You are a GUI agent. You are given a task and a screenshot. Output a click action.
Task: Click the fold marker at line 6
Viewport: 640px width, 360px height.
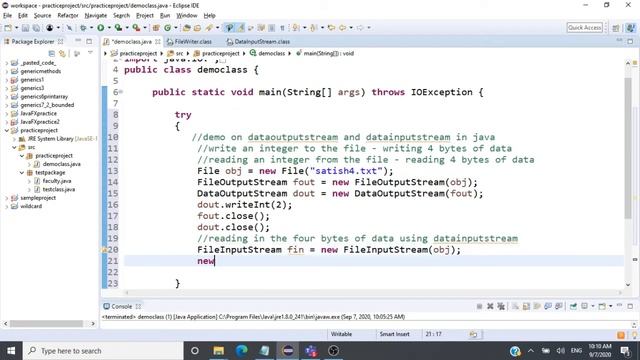click(121, 92)
